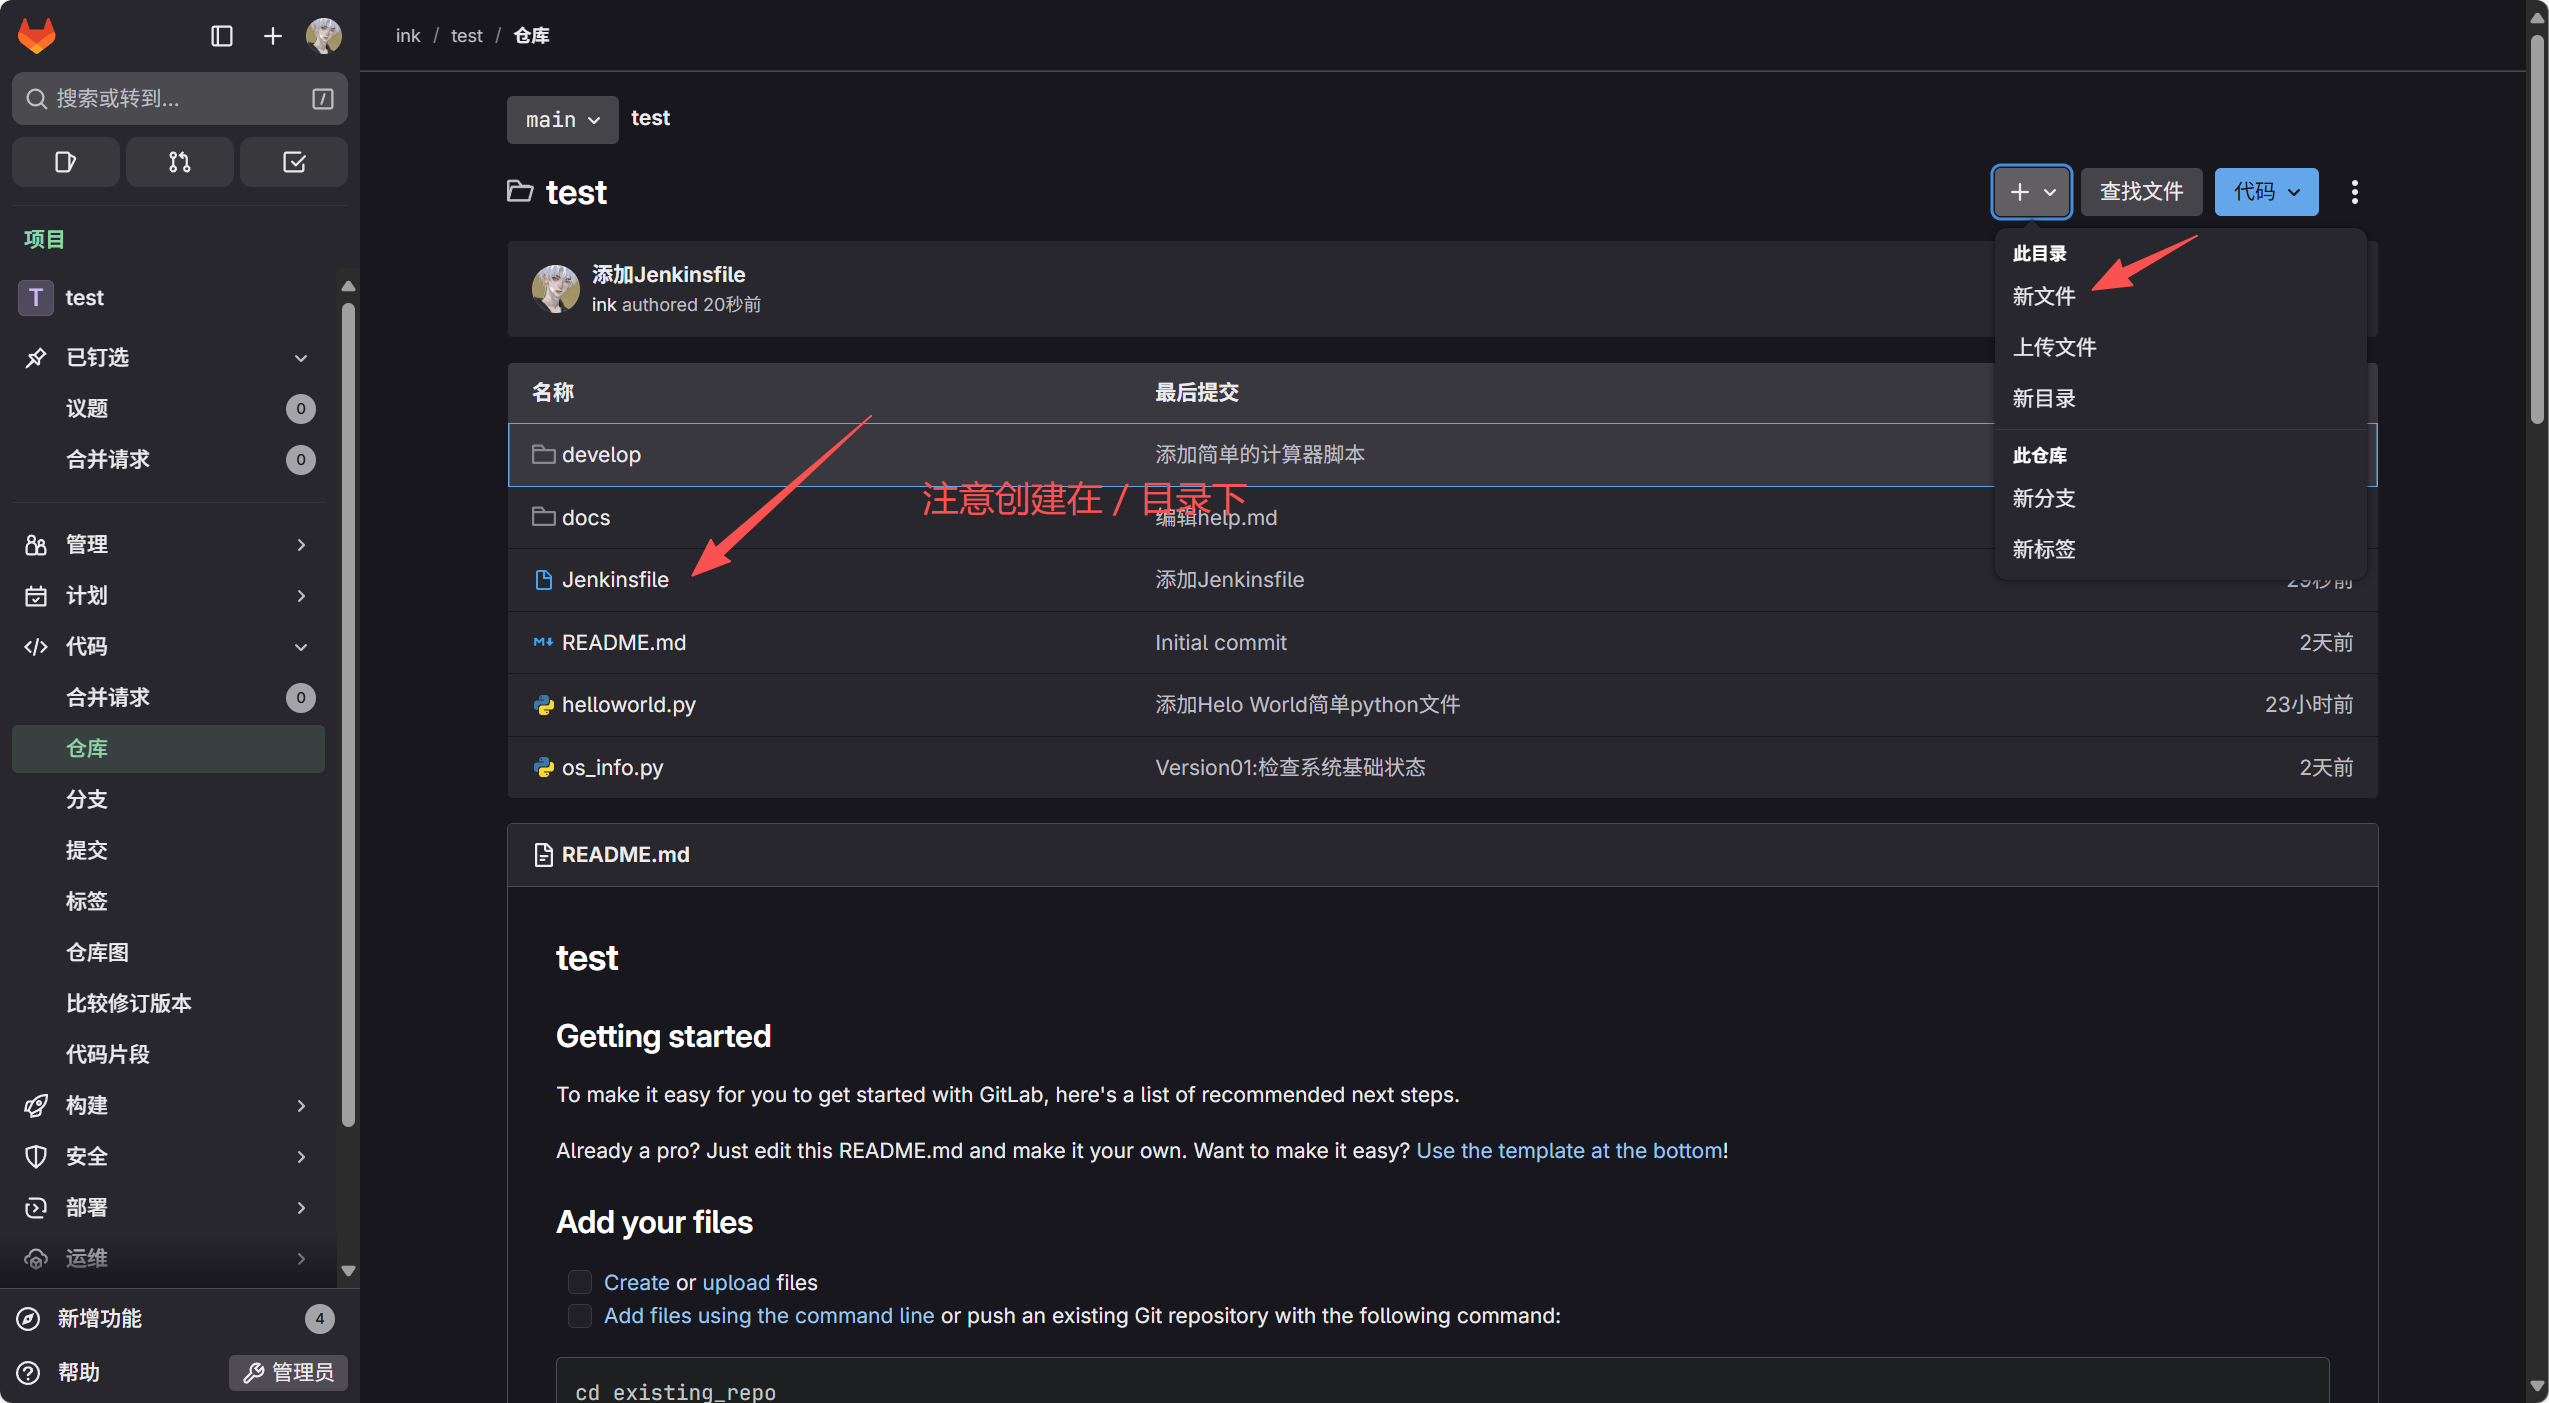This screenshot has width=2549, height=1403.
Task: Click the 查找文件 button
Action: pos(2141,192)
